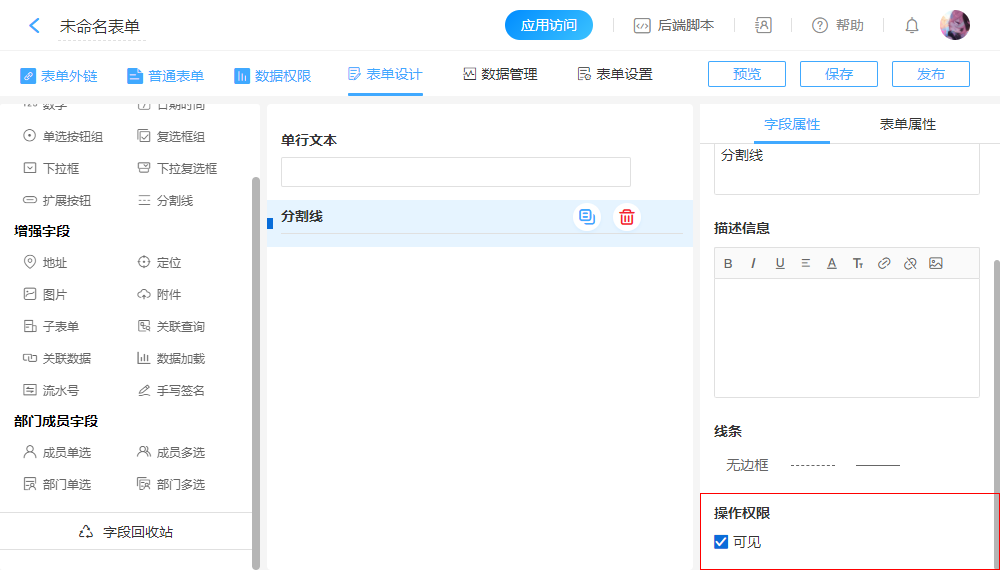
Task: Click the 保存 button
Action: (839, 74)
